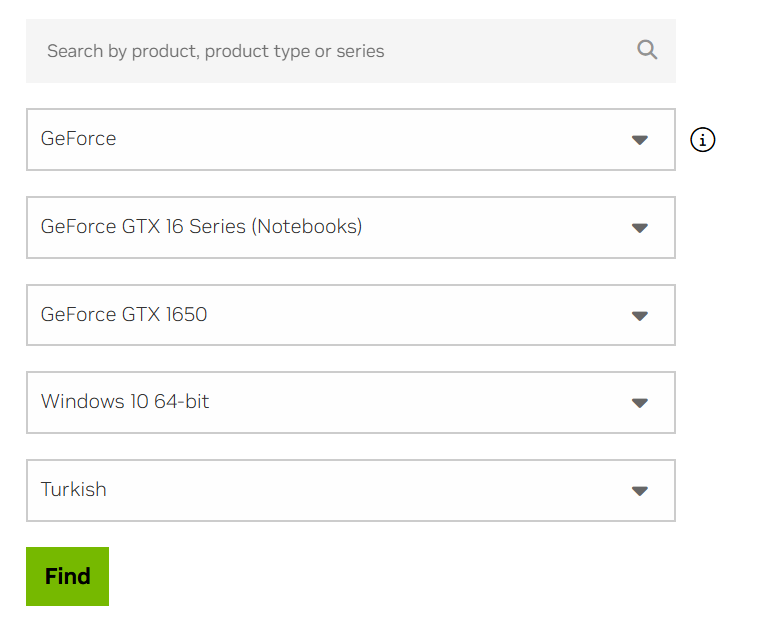Click the "Search by product" placeholder text
The width and height of the screenshot is (759, 623).
(x=215, y=51)
